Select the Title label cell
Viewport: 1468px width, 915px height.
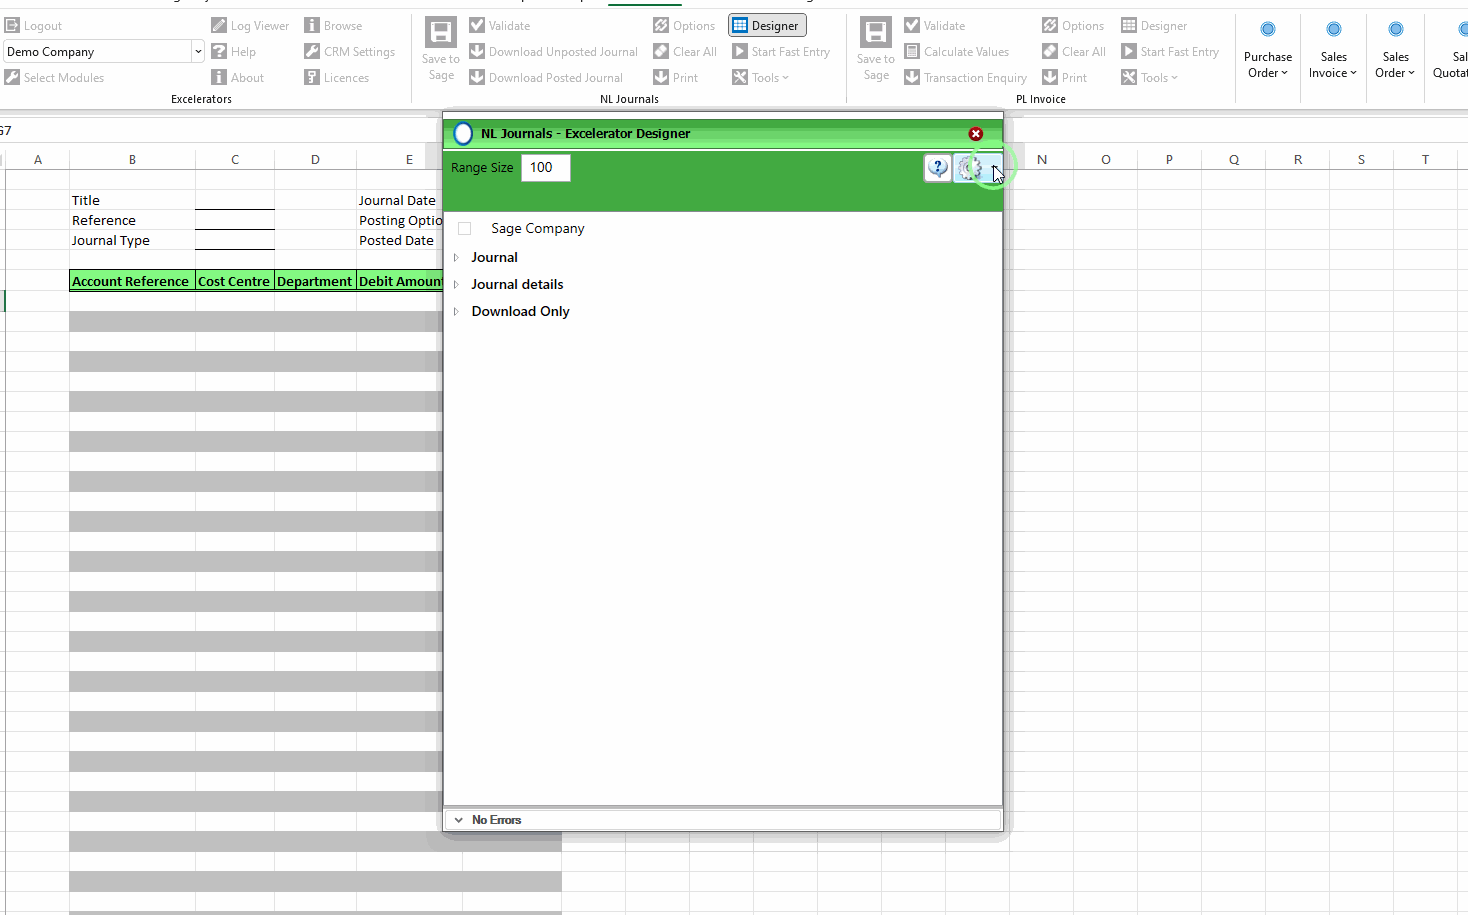click(x=132, y=200)
